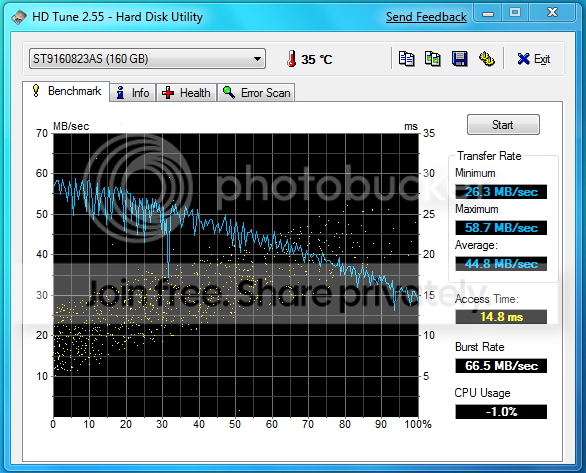The image size is (586, 473).
Task: Click the thermometer temperature icon
Action: 292,59
